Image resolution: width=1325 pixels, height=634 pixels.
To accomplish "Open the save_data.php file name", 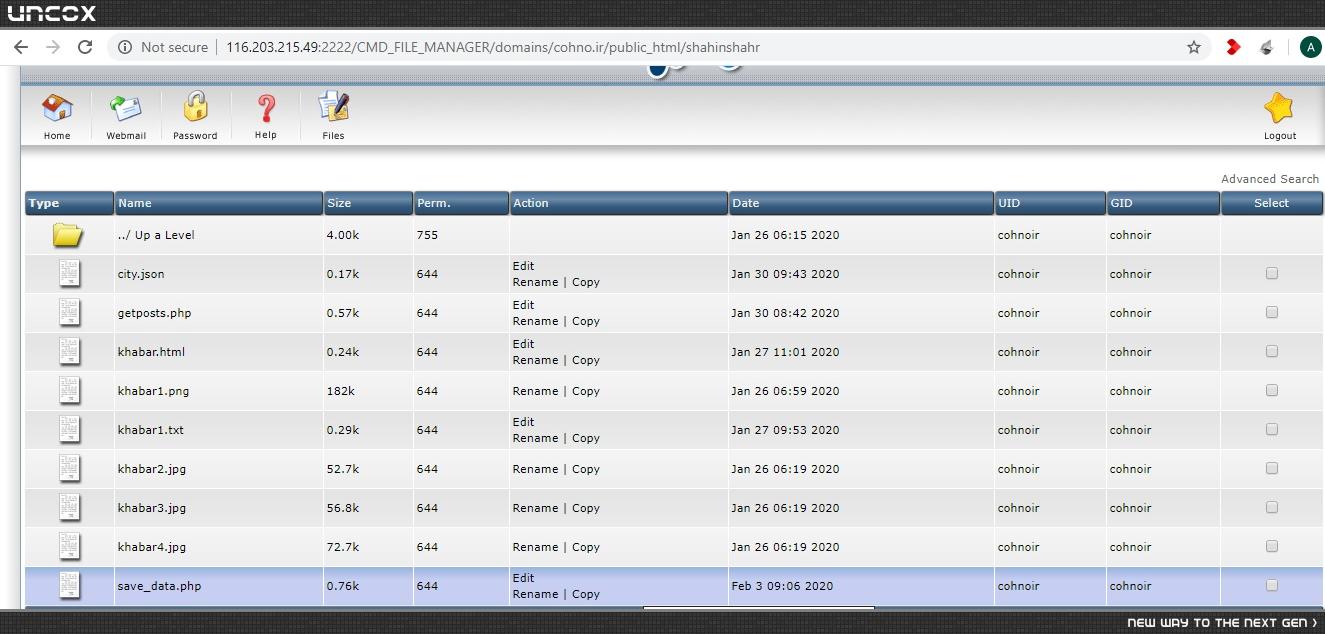I will pos(159,586).
